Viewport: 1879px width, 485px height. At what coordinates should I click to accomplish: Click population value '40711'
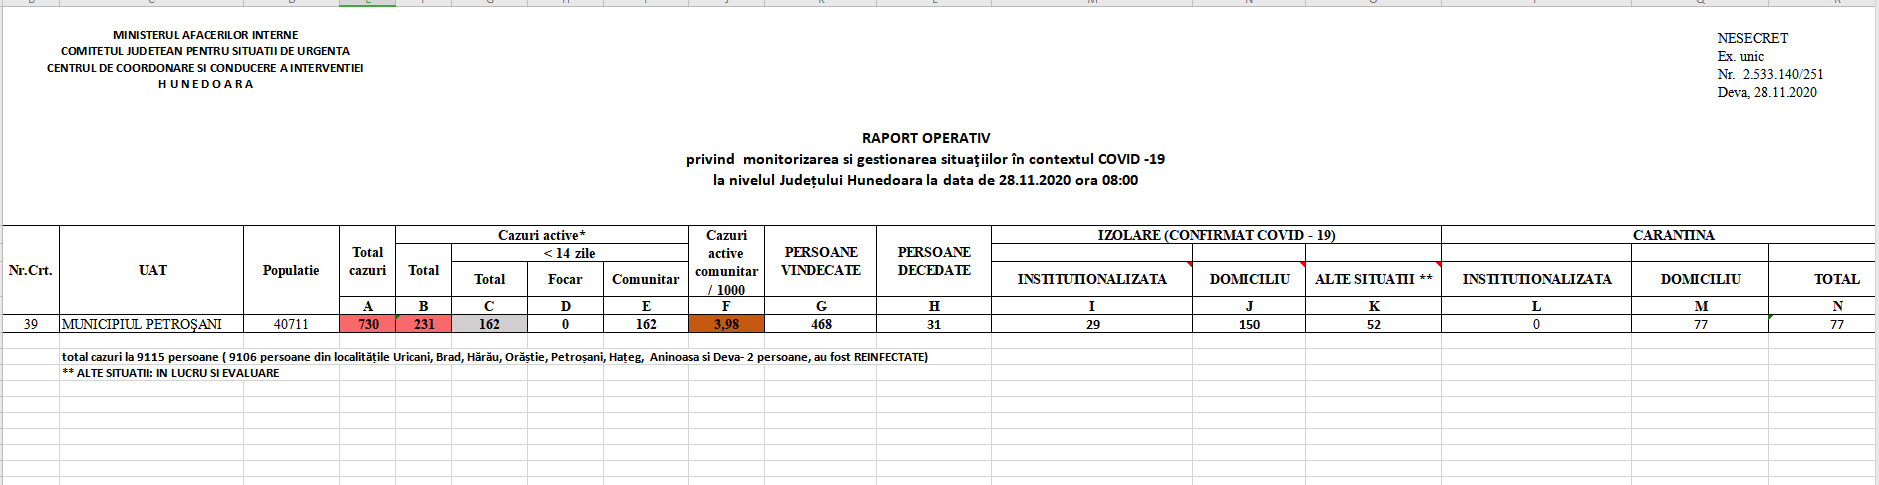point(291,324)
